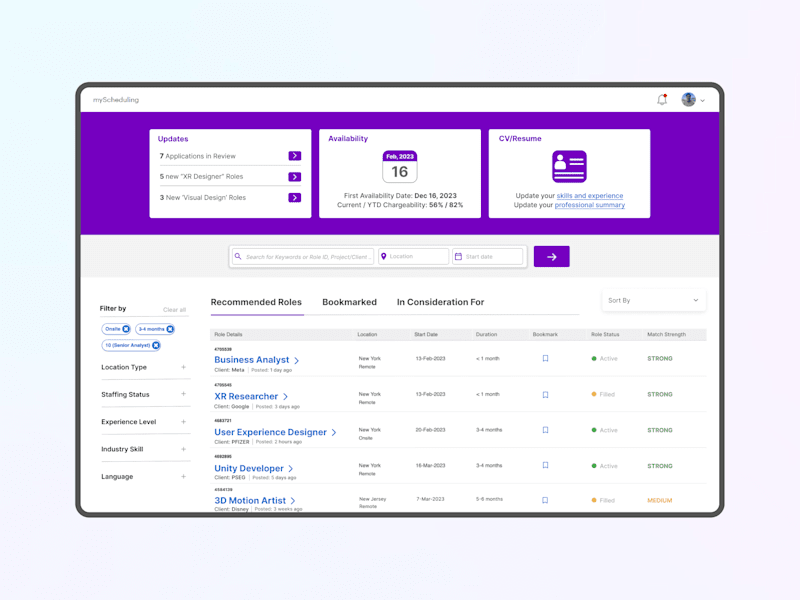Open the Business Analyst role

pyautogui.click(x=252, y=360)
